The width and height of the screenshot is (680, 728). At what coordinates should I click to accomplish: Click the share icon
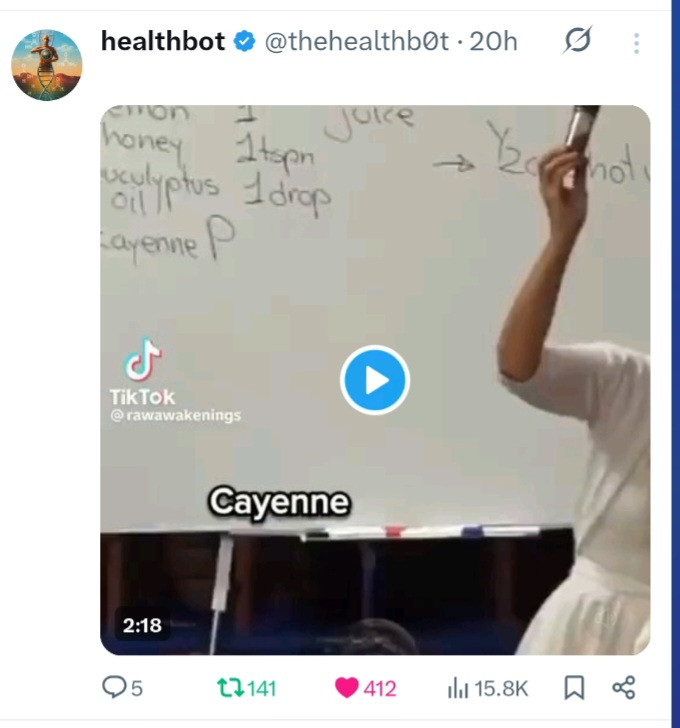[623, 688]
